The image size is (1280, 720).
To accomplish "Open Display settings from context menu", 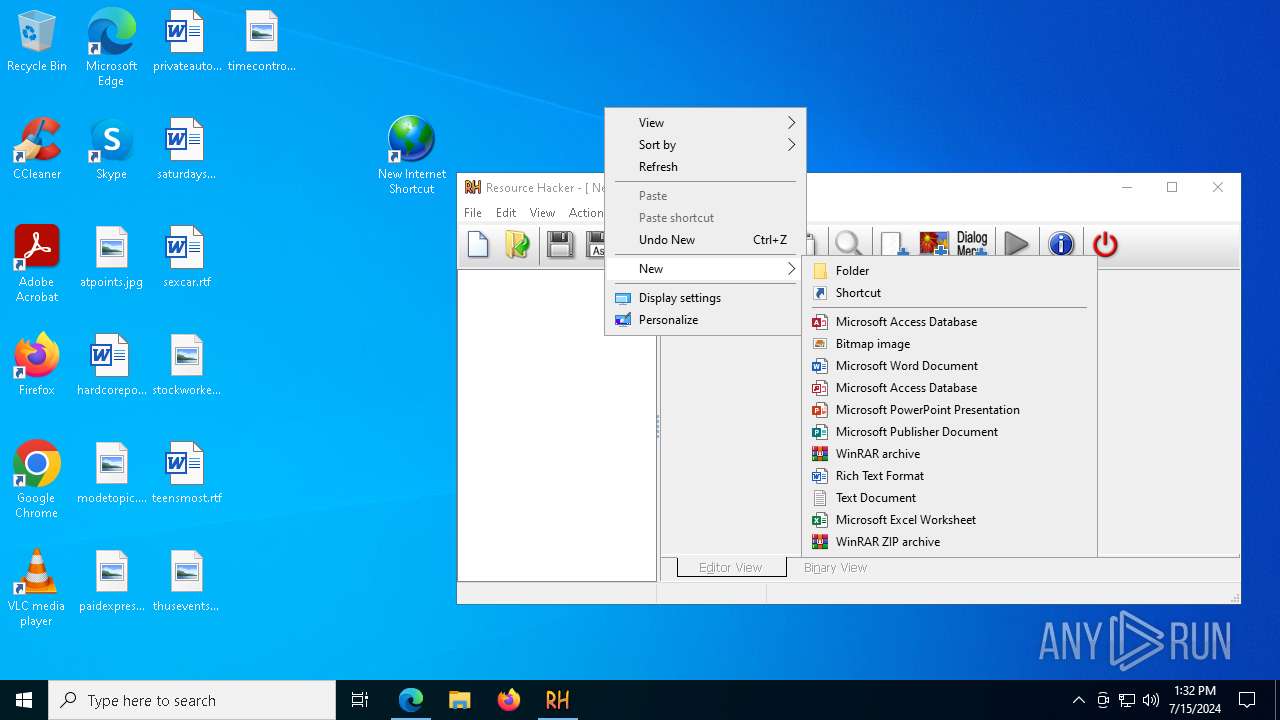I will coord(705,298).
